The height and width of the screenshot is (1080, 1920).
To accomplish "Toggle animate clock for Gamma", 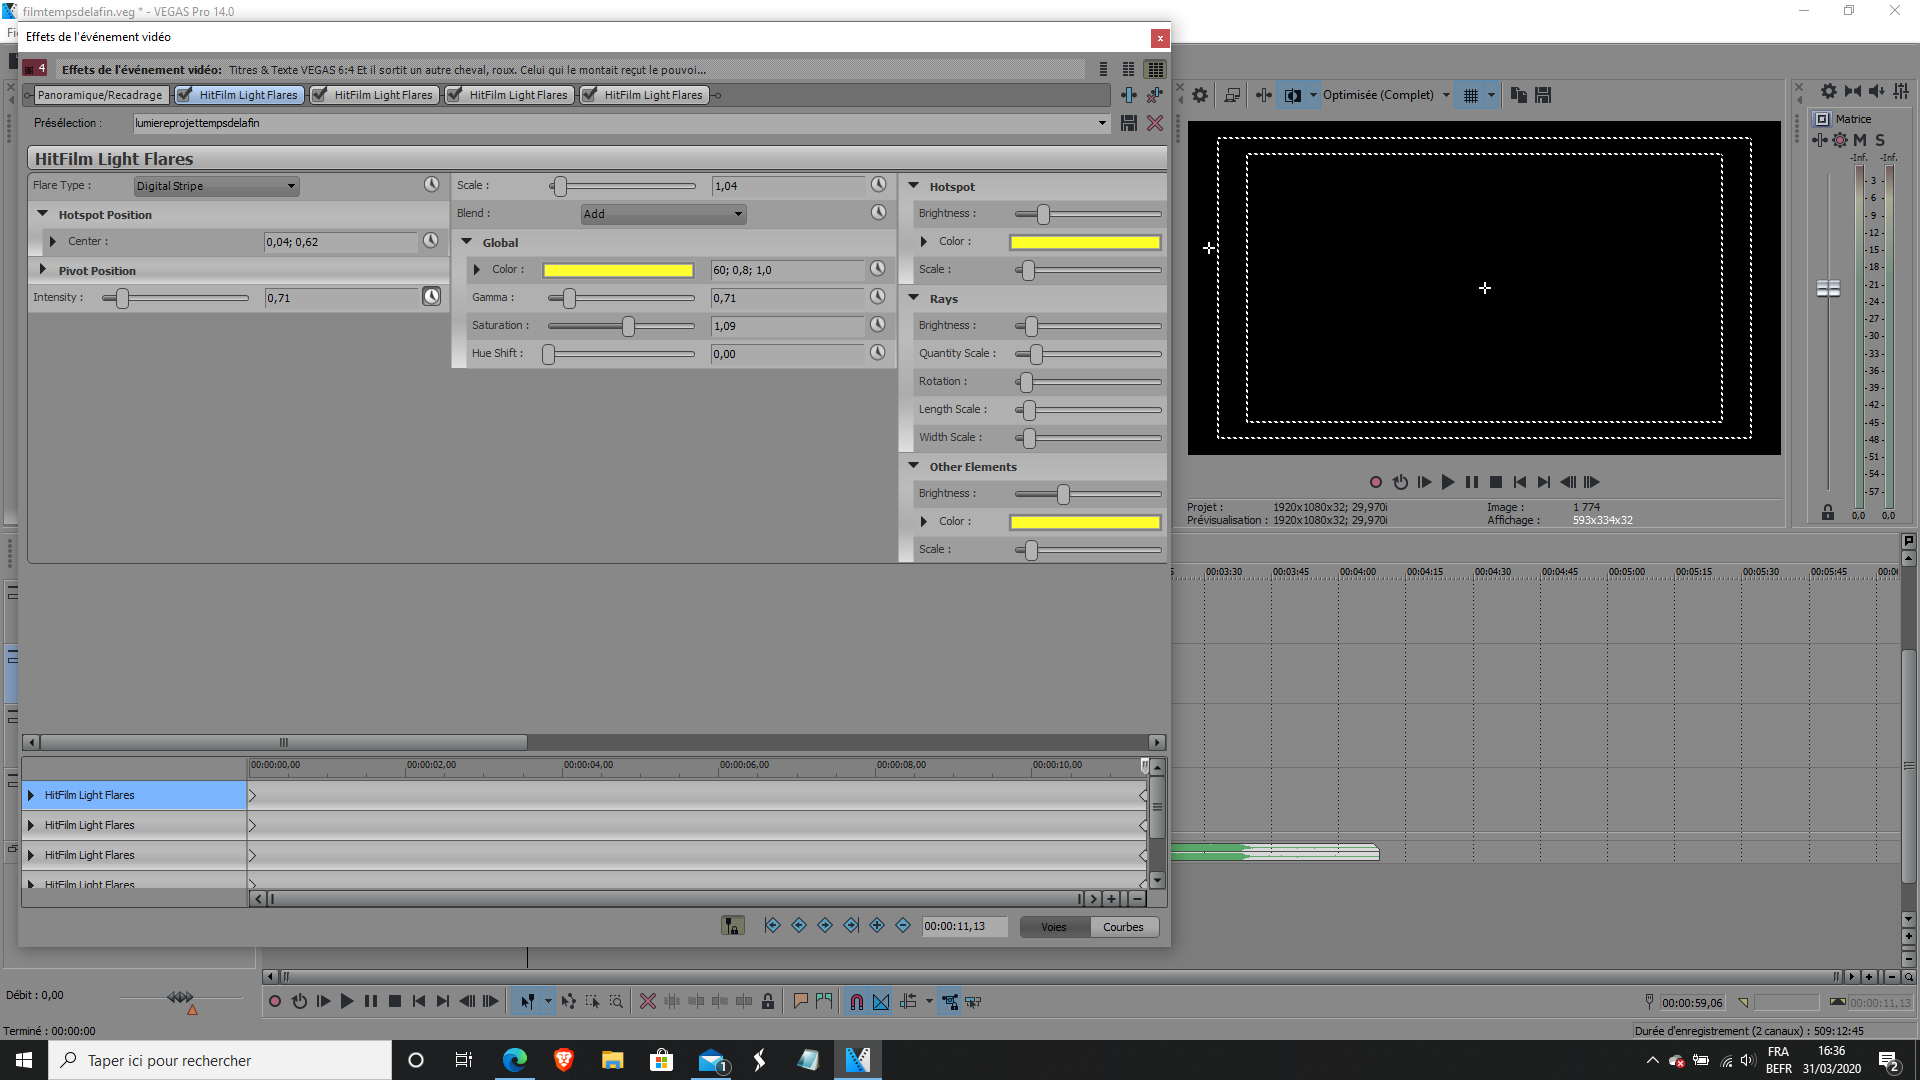I will click(x=877, y=297).
